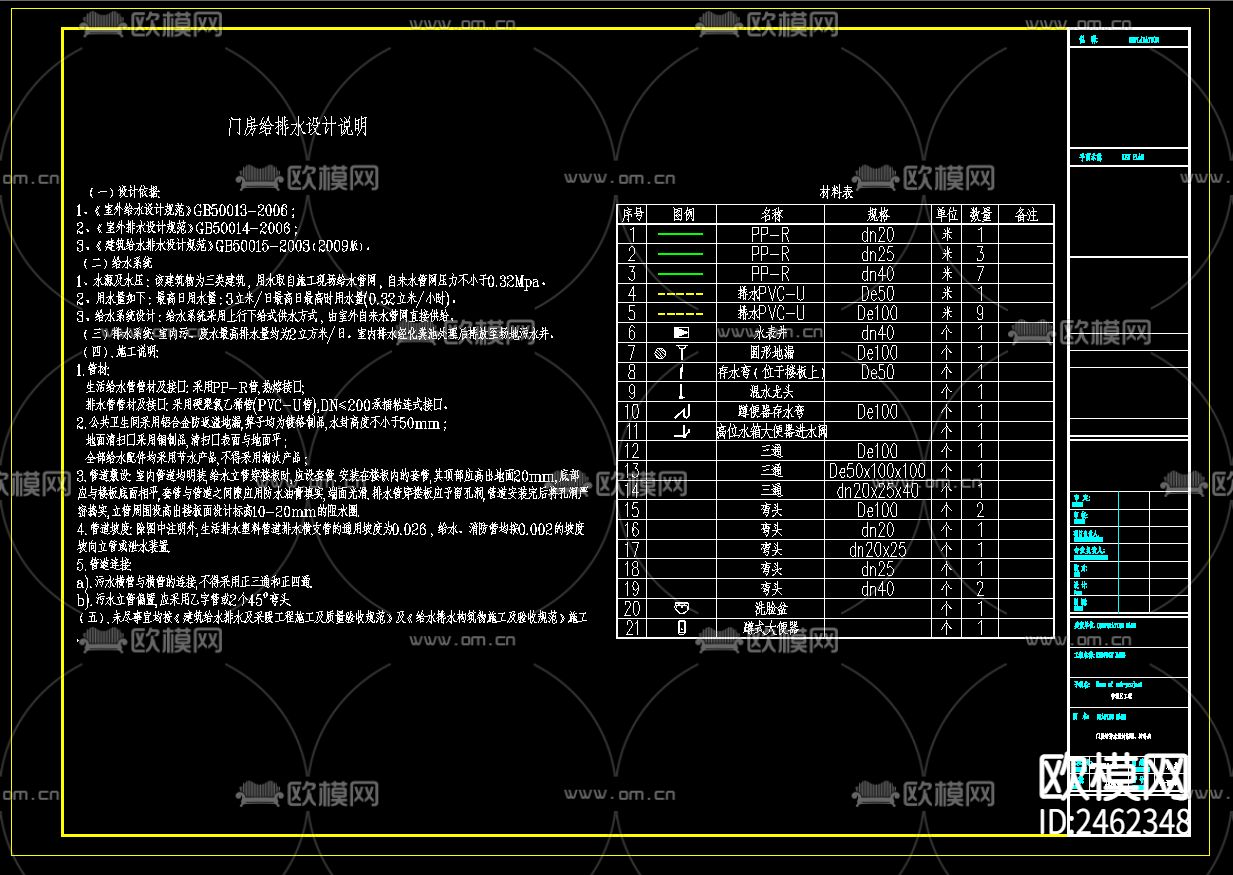Click the 单位 column header
Screen dimensions: 1233x875
tap(946, 215)
